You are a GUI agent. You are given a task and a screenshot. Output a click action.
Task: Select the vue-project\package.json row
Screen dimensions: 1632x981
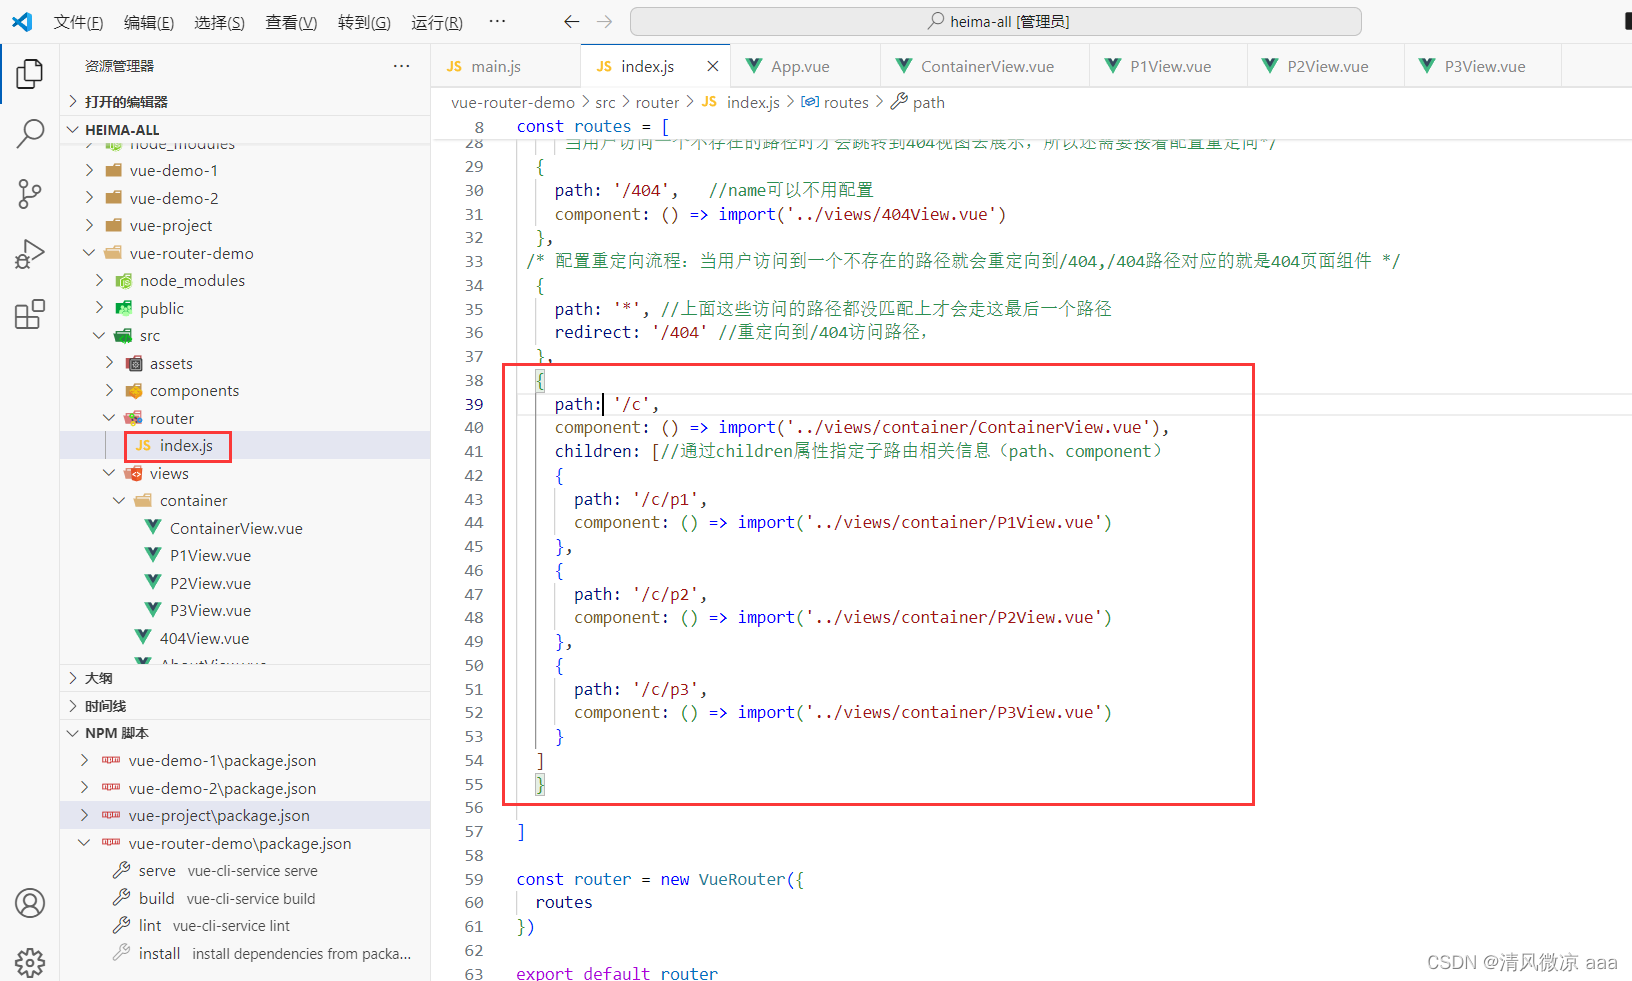(x=245, y=815)
